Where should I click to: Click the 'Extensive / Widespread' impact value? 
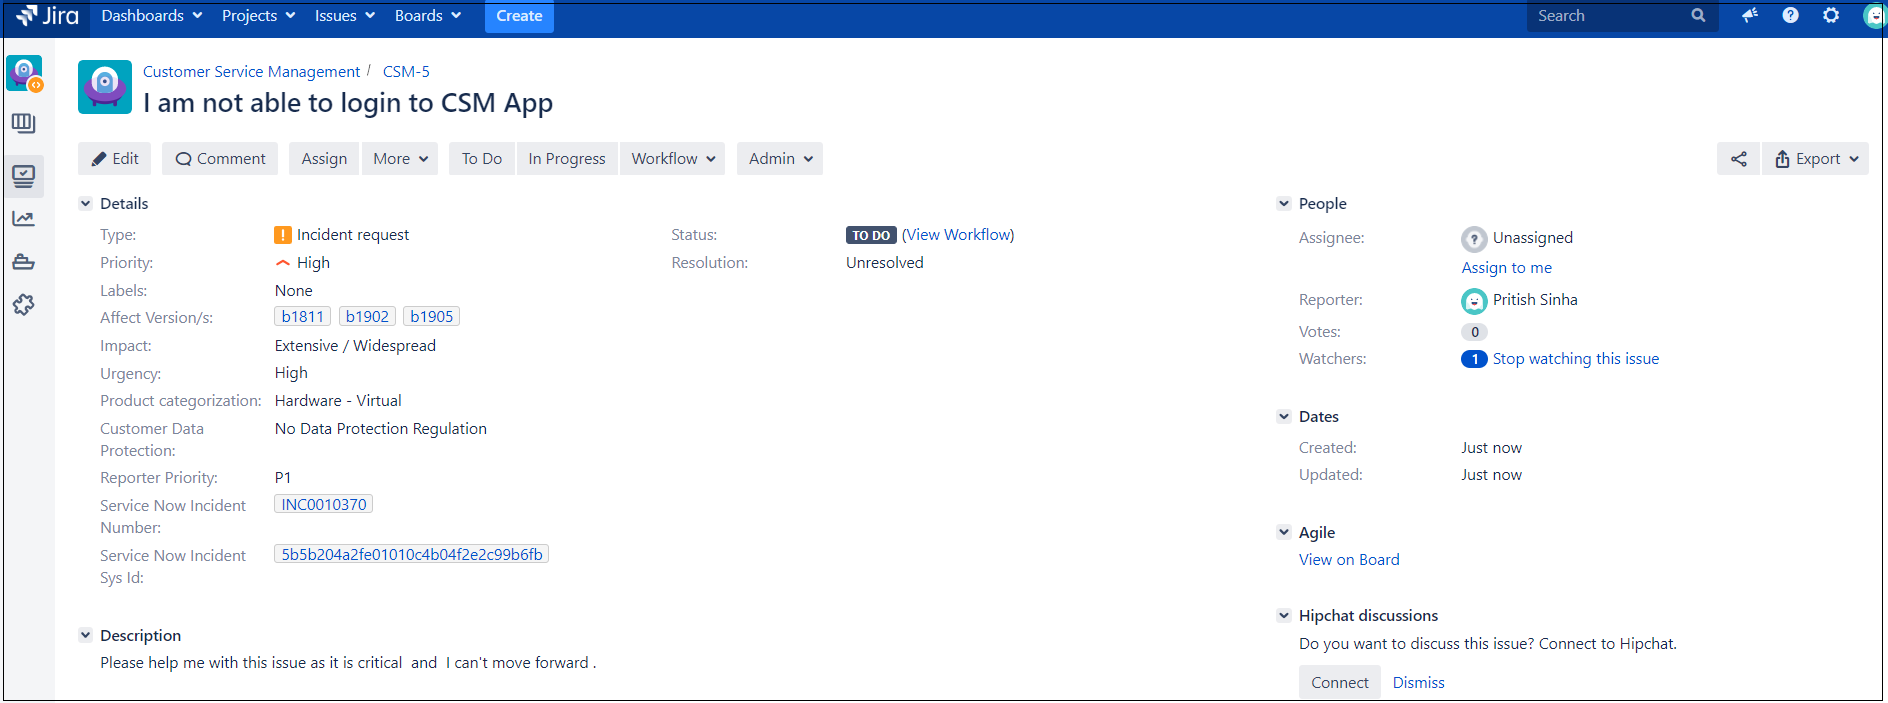(355, 346)
